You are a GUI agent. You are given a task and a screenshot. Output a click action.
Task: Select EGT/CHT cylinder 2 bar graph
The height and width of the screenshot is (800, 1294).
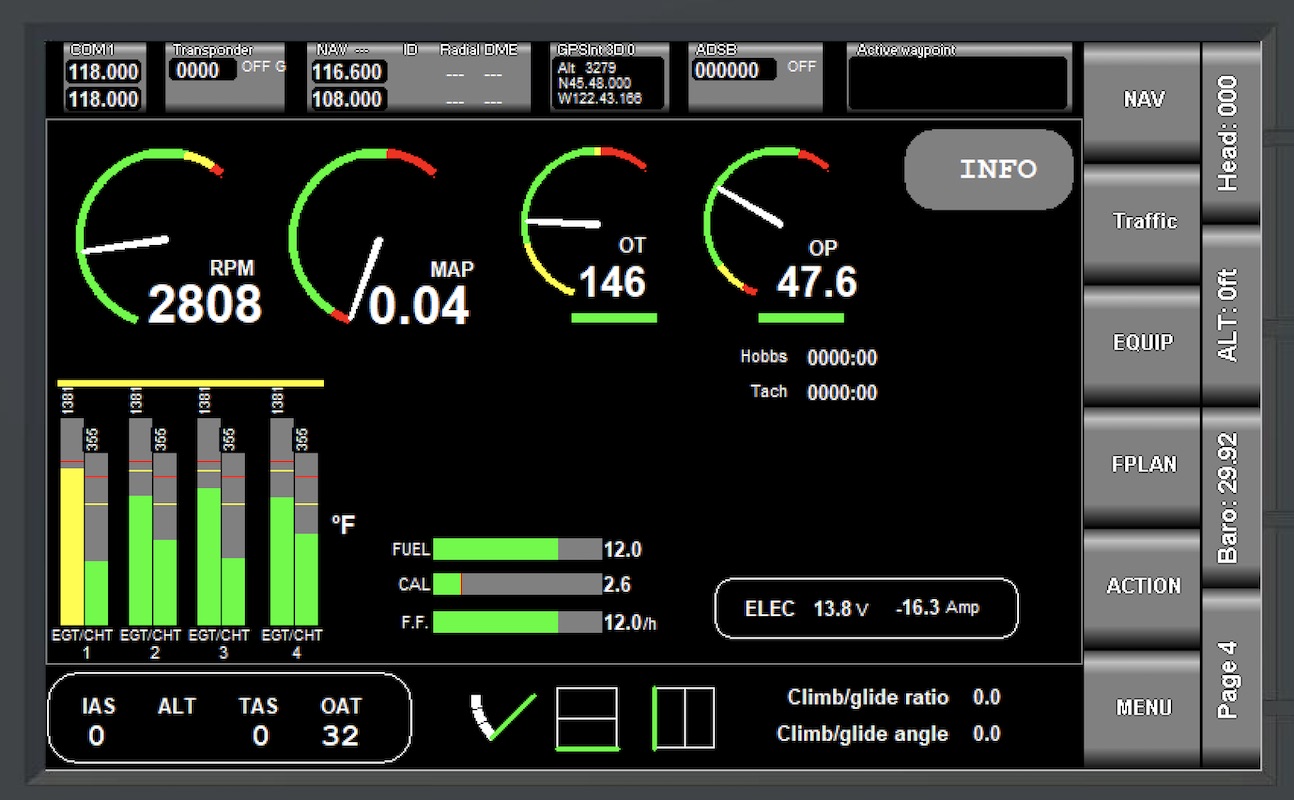(153, 522)
